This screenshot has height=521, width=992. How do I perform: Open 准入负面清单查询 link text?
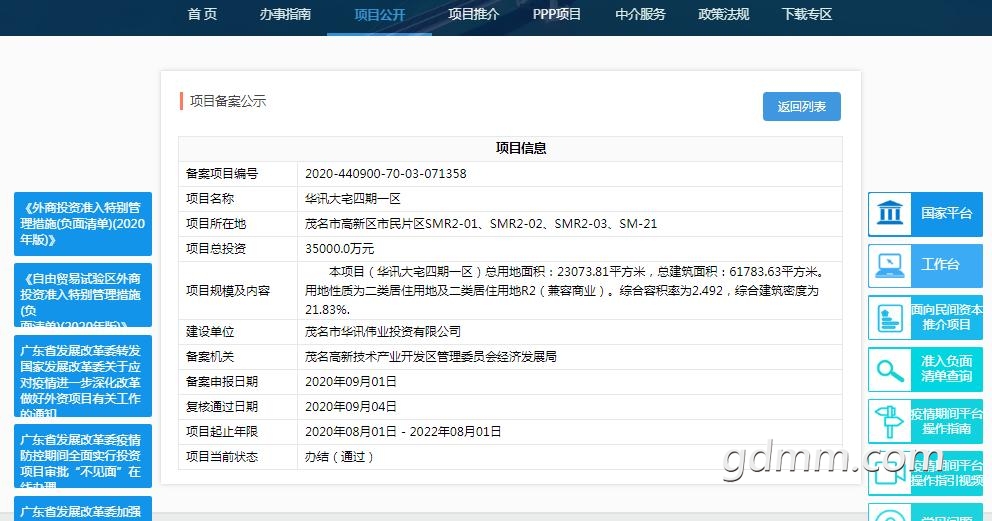(x=946, y=369)
